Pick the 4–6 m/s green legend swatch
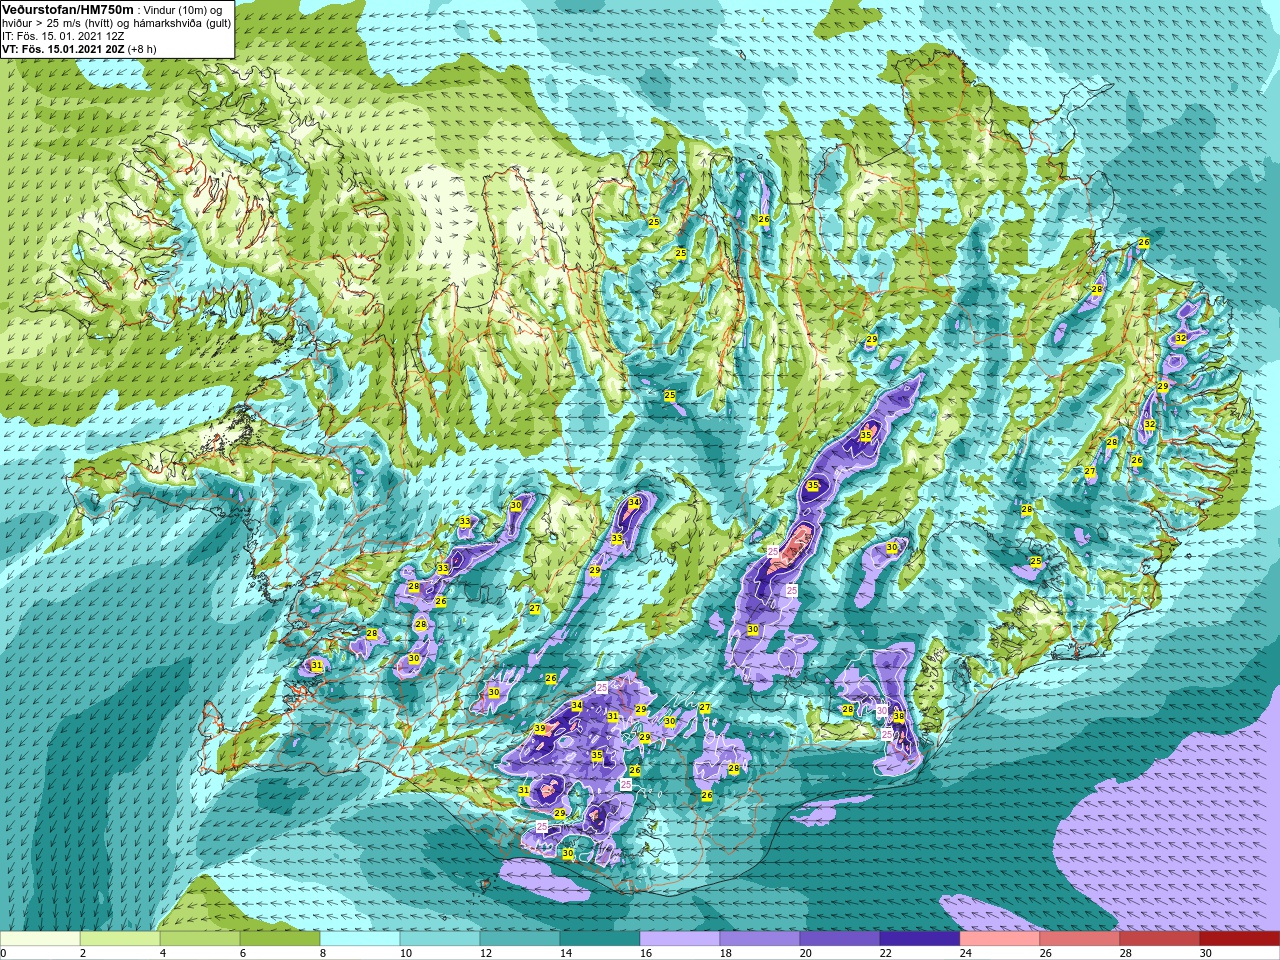This screenshot has height=960, width=1280. [200, 939]
